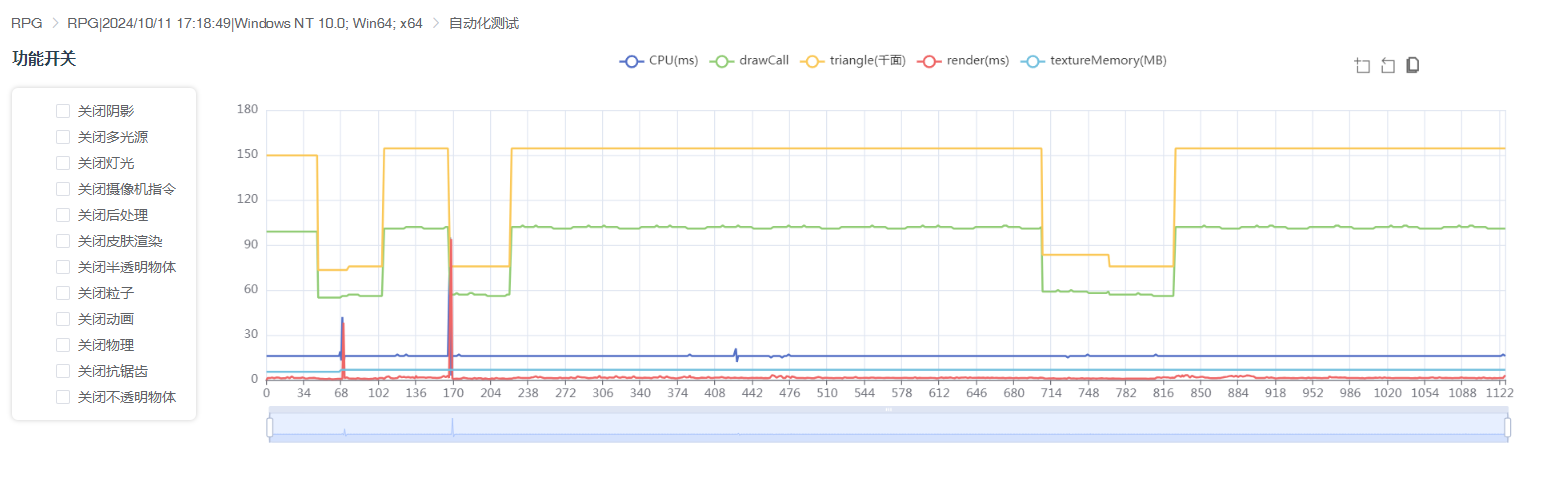This screenshot has height=477, width=1550.
Task: Click the breadcrumb chevron before 自动化测试
Action: [436, 23]
